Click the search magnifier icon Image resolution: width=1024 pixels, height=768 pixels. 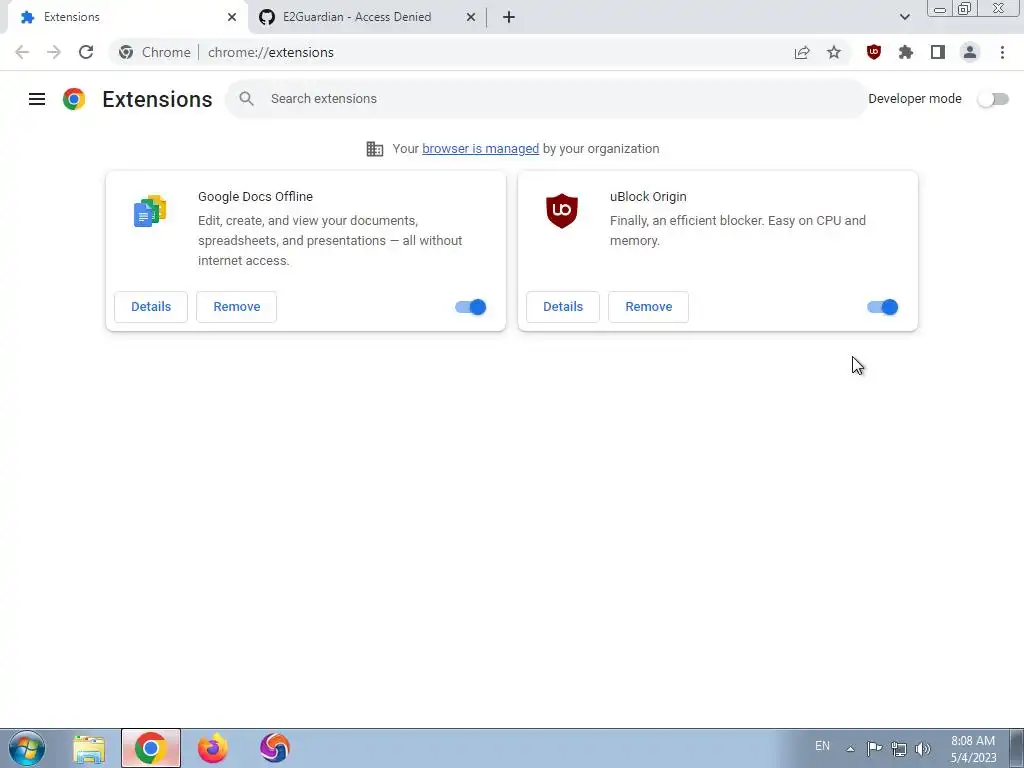point(246,99)
